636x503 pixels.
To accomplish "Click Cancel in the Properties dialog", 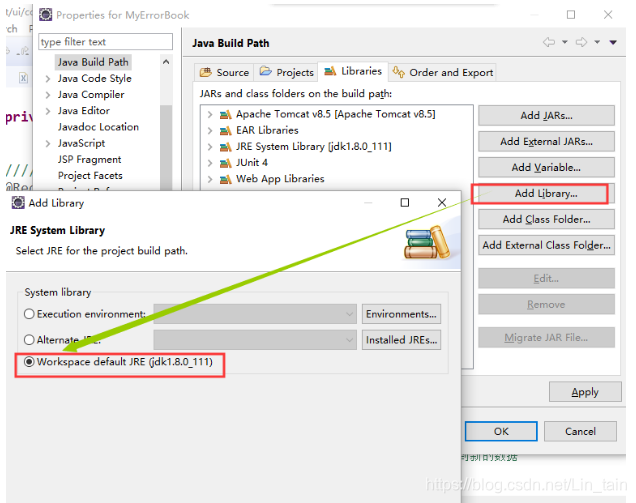I will (580, 431).
